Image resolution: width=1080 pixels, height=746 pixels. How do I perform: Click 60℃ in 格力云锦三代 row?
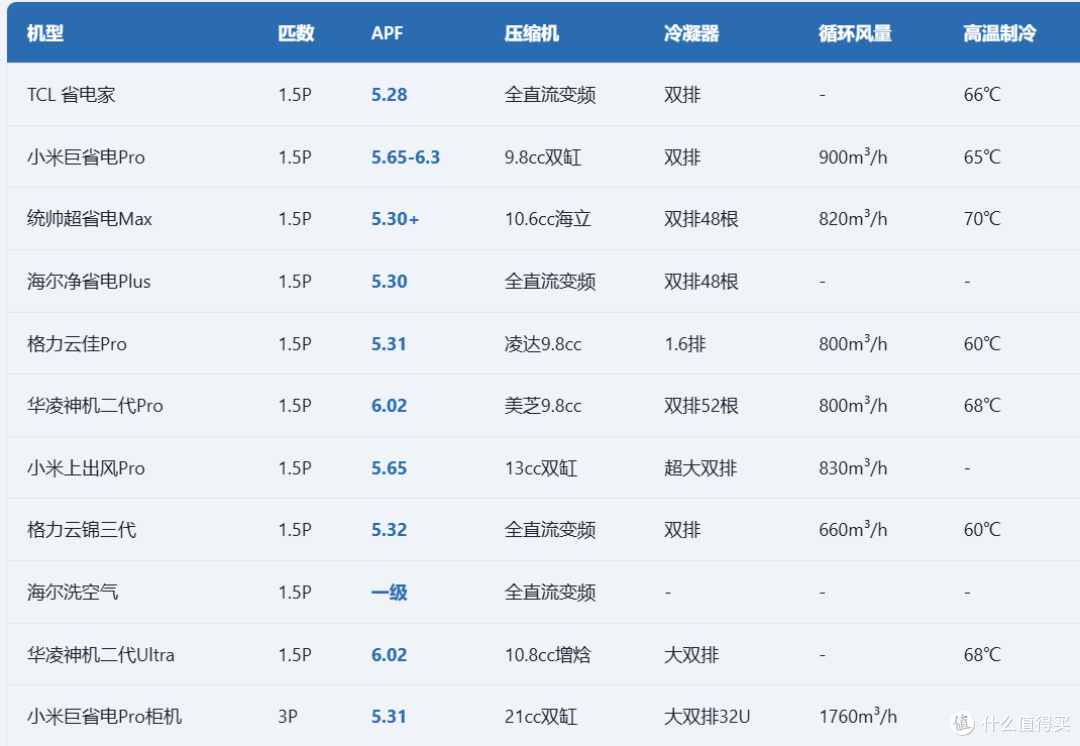(x=982, y=530)
